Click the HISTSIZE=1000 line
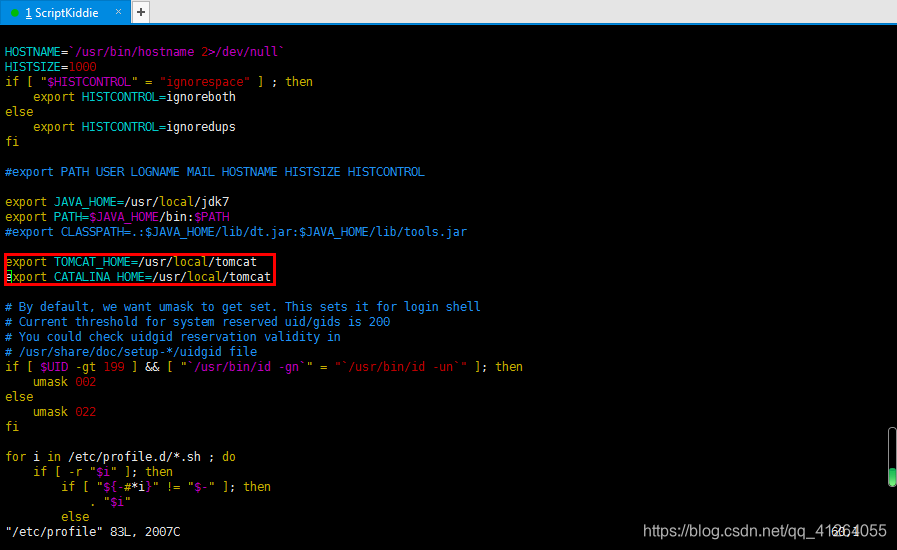The image size is (897, 550). (50, 66)
